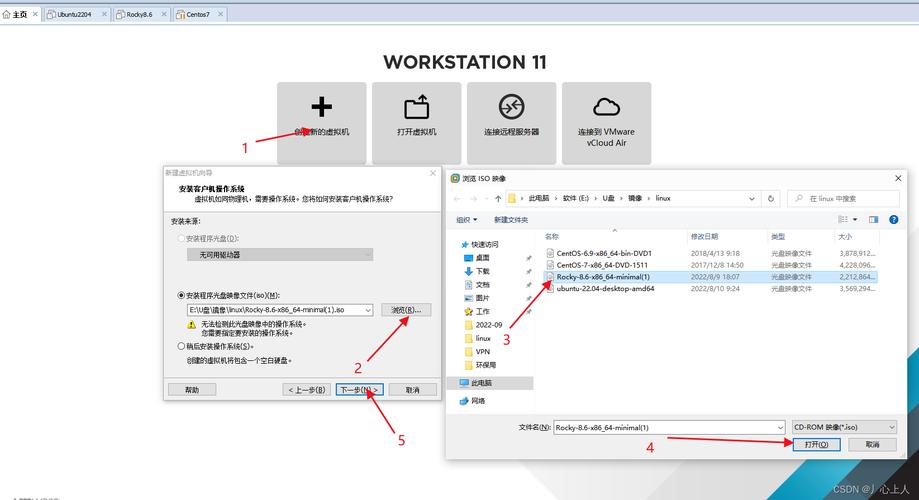
Task: Select the Rocky-8.6-x86_64-minimal(1) file row
Action: (710, 277)
